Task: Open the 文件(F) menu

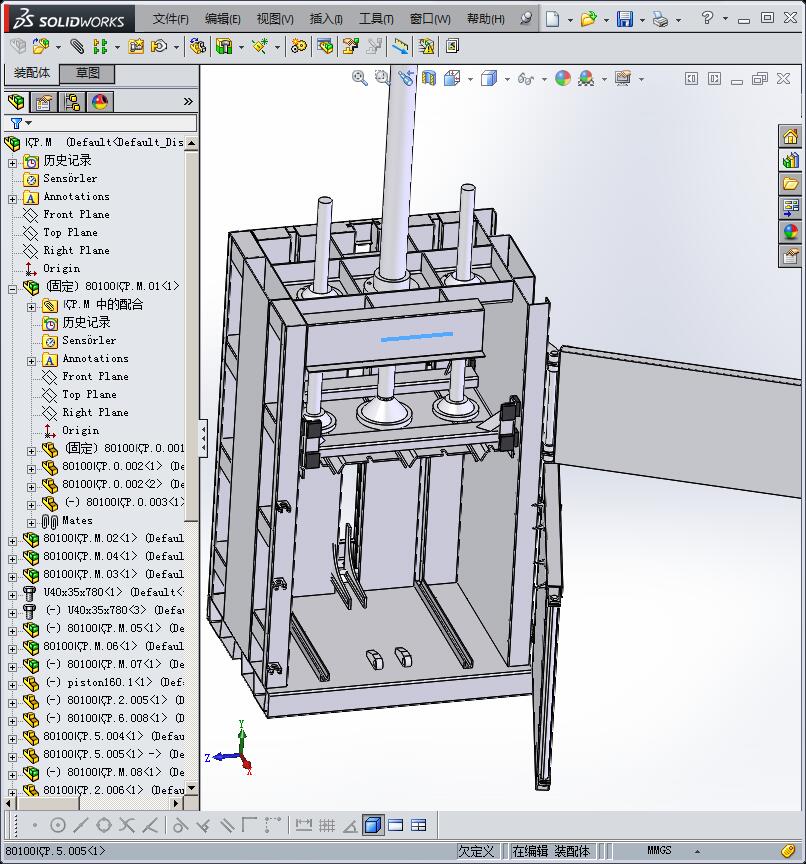Action: click(x=170, y=19)
